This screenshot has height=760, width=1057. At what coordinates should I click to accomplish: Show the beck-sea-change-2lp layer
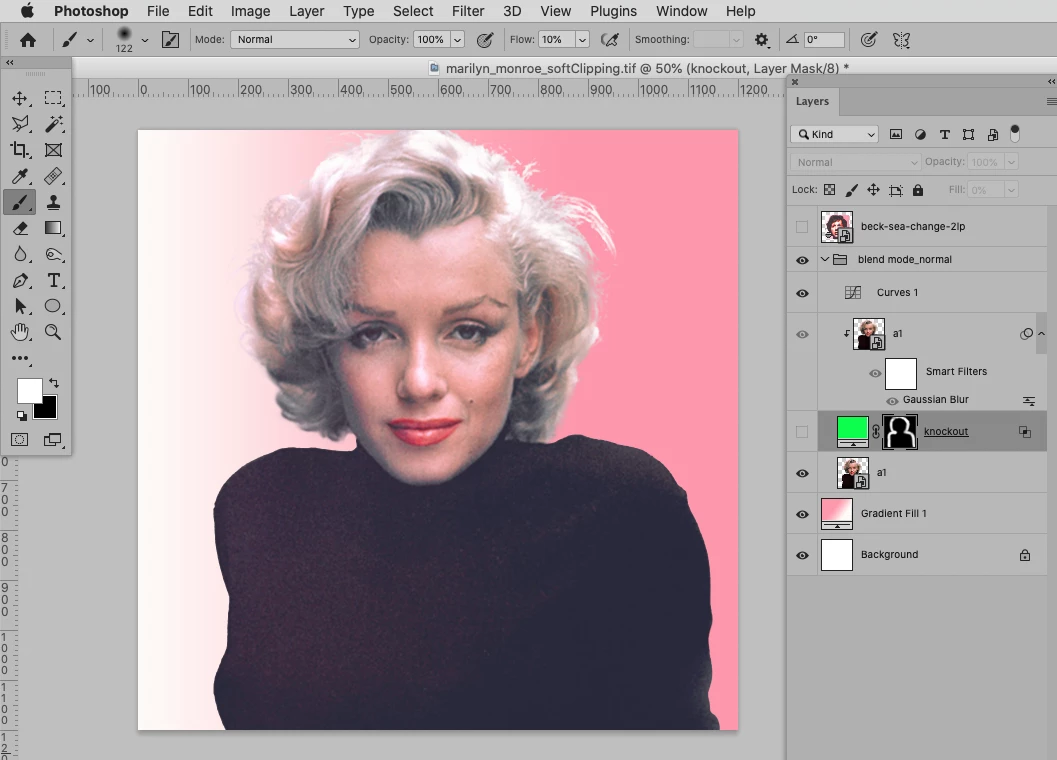tap(802, 227)
